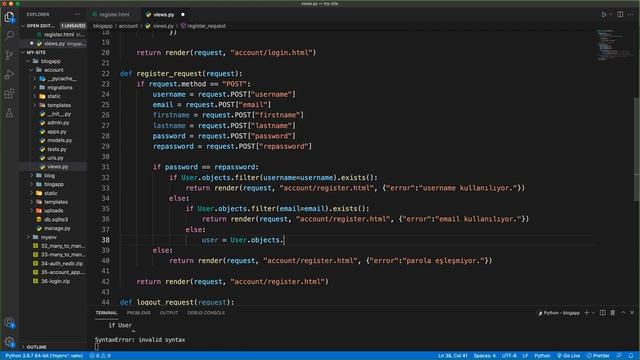Open manage.py in the explorer
The height and width of the screenshot is (360, 640).
[x=57, y=228]
